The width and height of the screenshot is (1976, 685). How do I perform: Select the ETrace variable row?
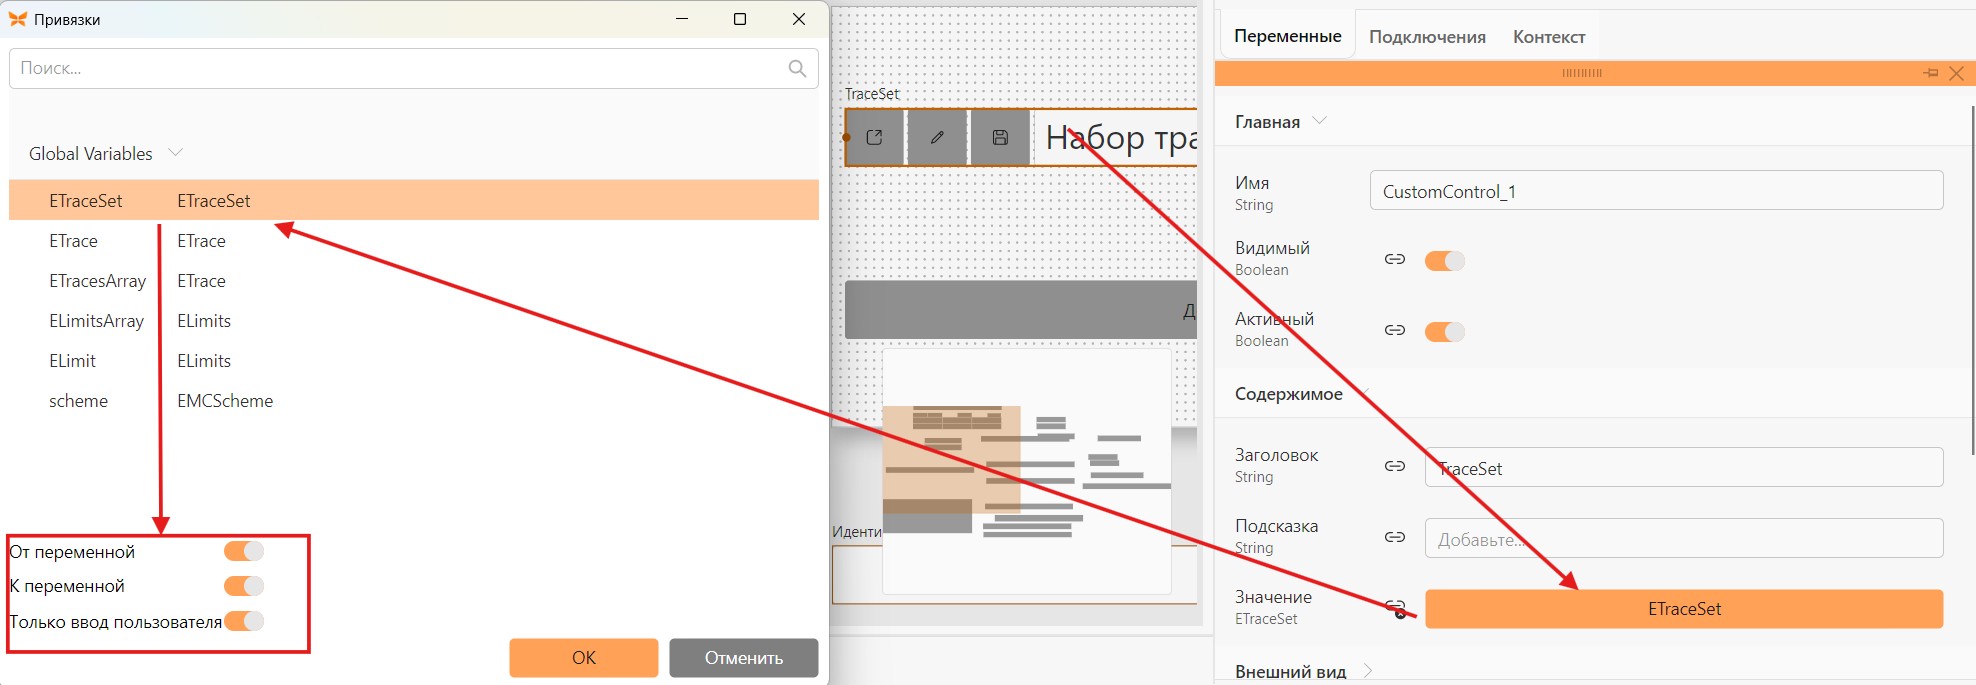pyautogui.click(x=414, y=241)
